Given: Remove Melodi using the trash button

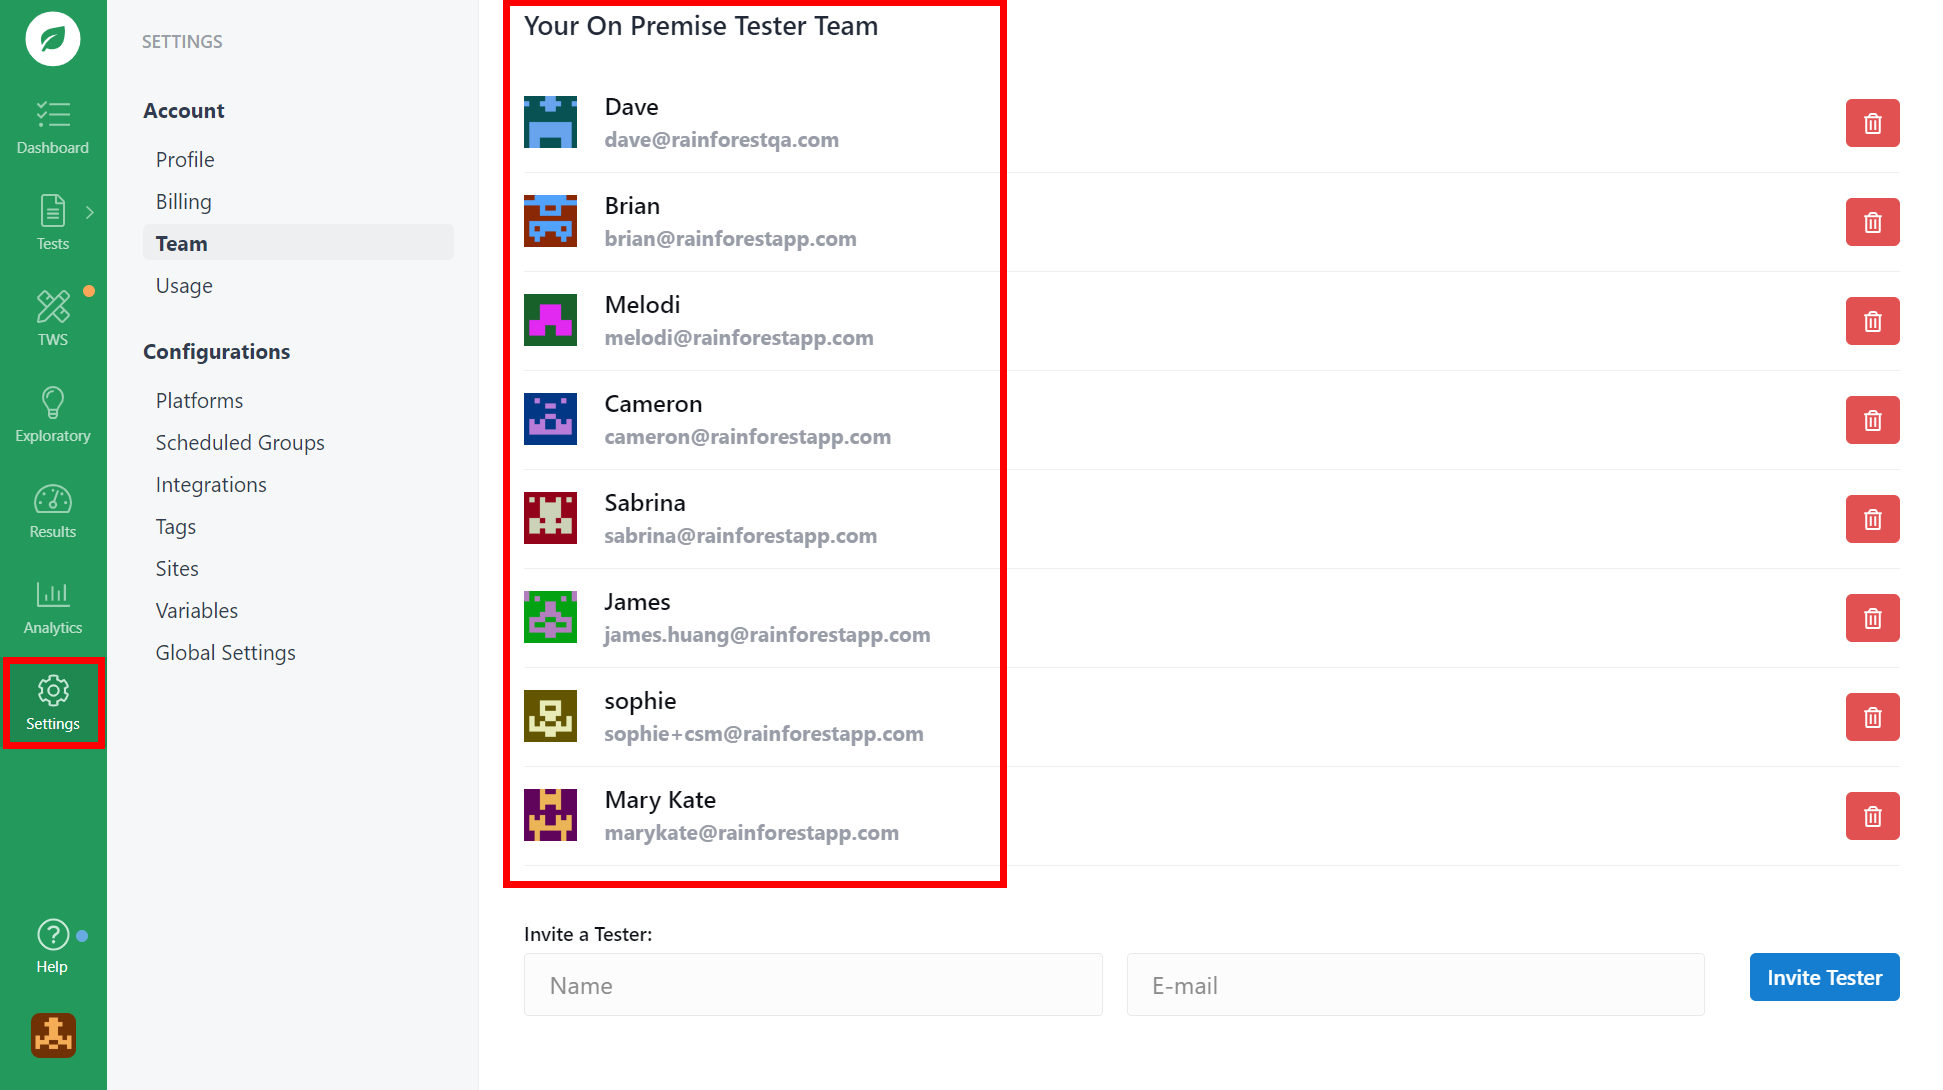Looking at the screenshot, I should coord(1872,321).
